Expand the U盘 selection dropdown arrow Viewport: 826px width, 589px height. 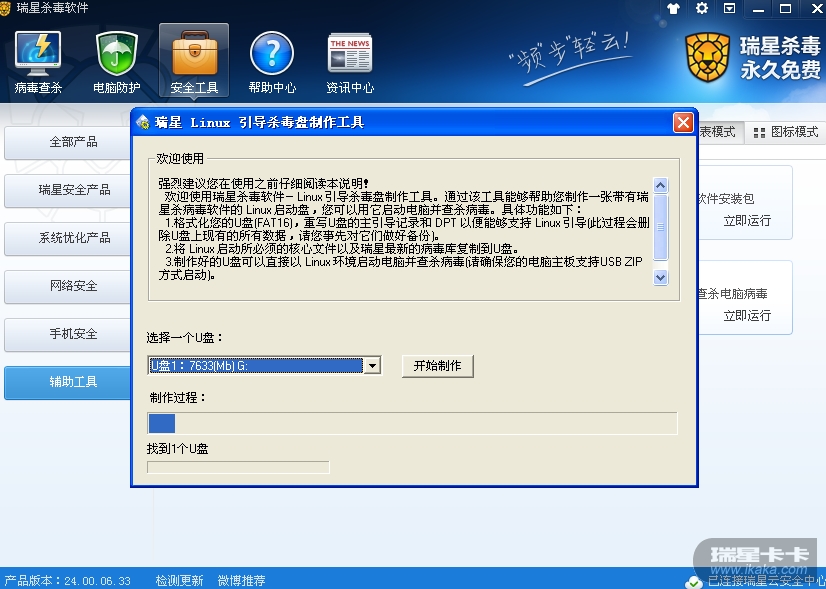pyautogui.click(x=372, y=366)
